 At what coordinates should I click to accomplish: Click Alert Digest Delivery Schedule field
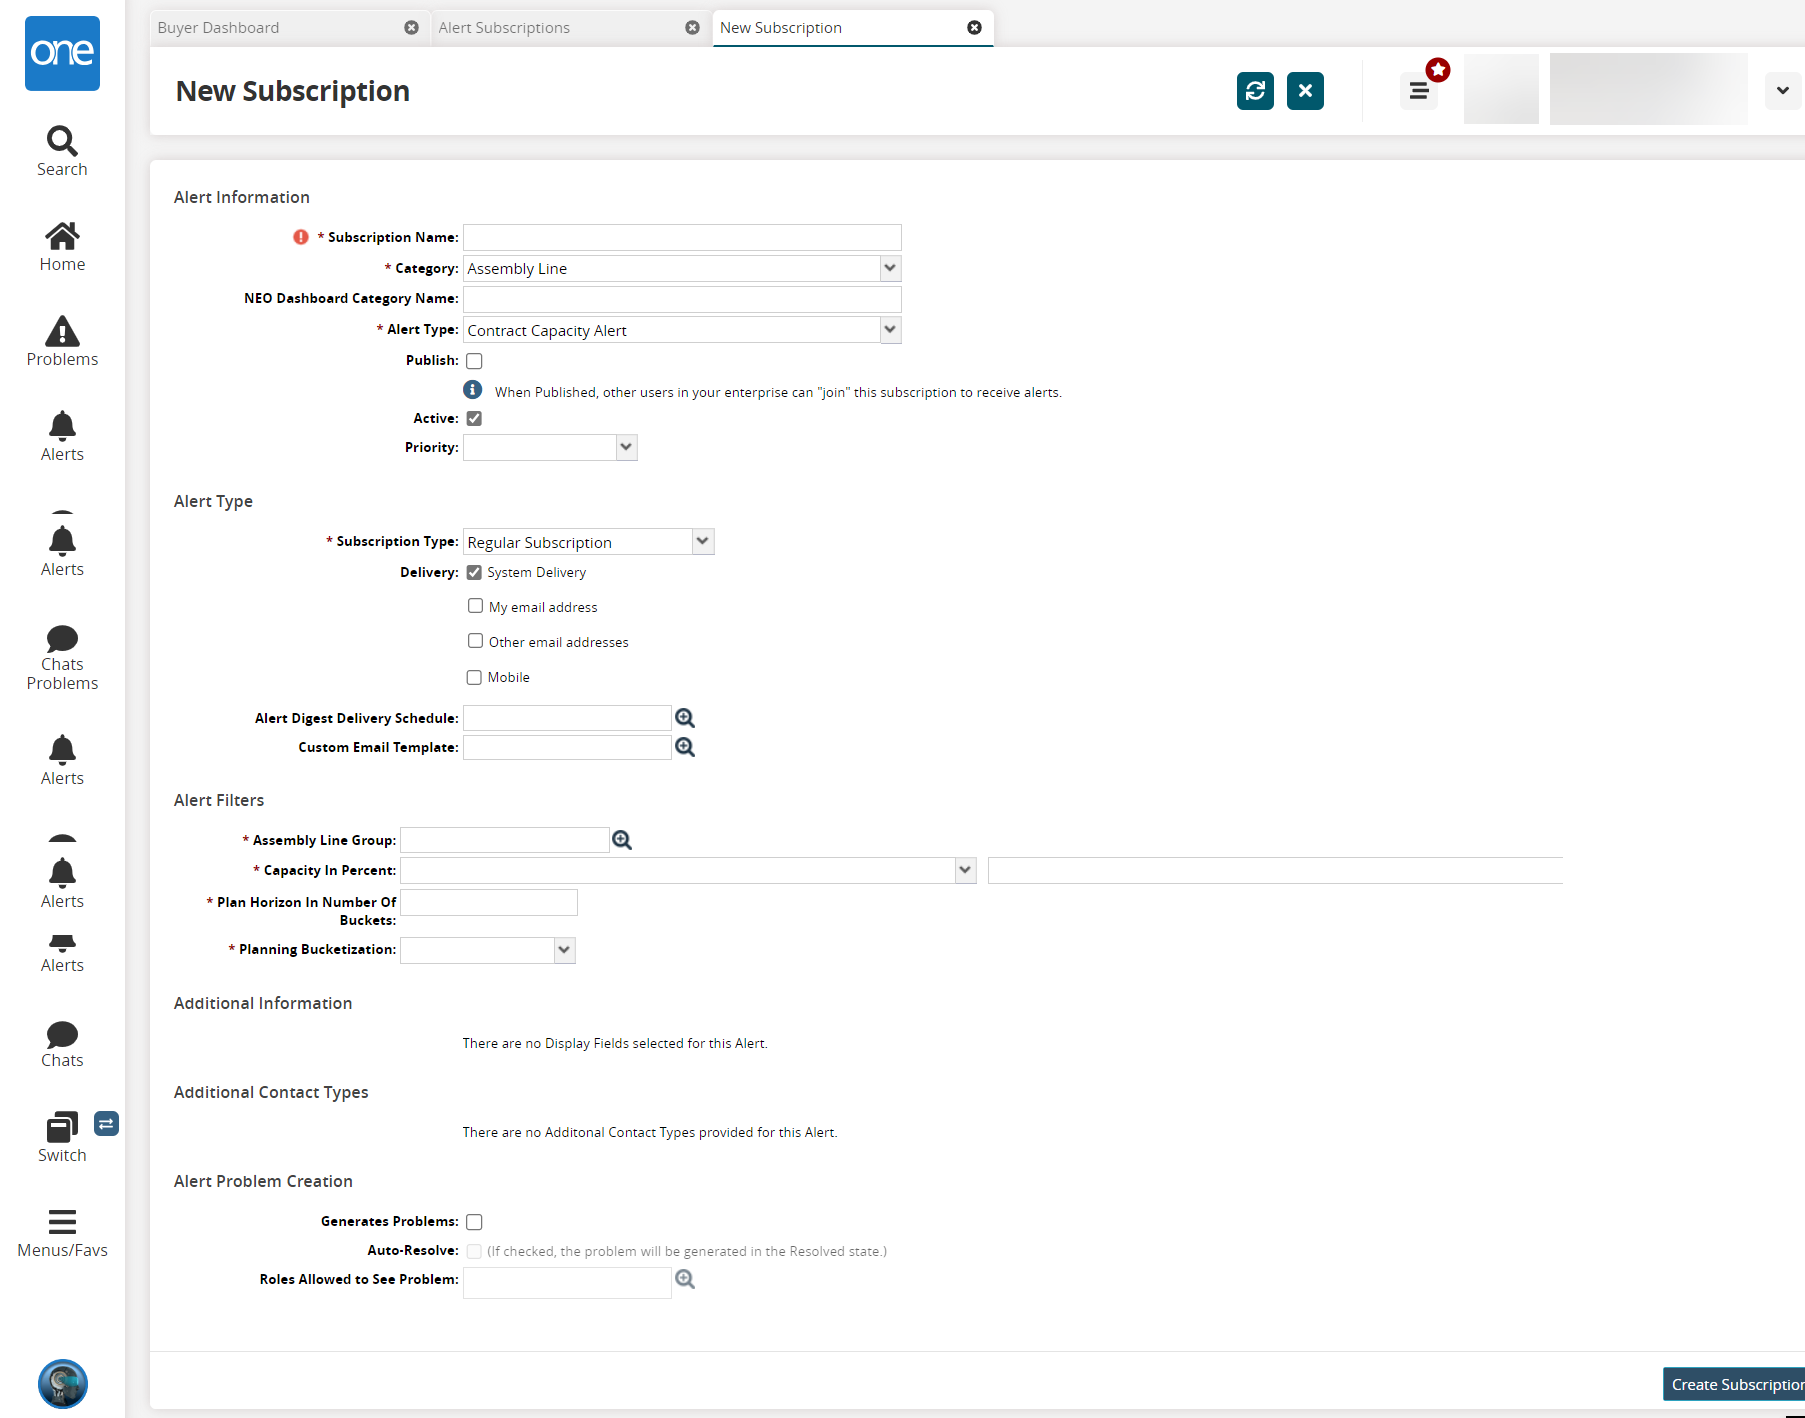tap(567, 718)
